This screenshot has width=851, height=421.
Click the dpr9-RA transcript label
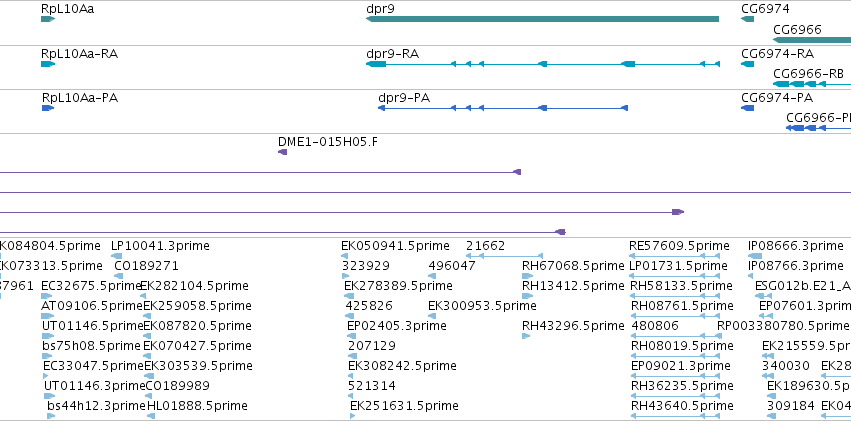pos(392,54)
